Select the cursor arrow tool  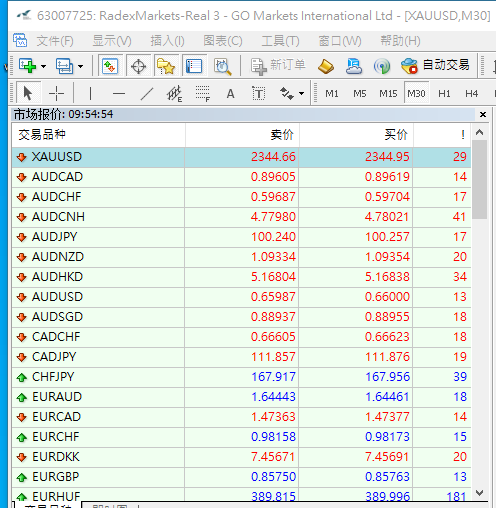[28, 93]
